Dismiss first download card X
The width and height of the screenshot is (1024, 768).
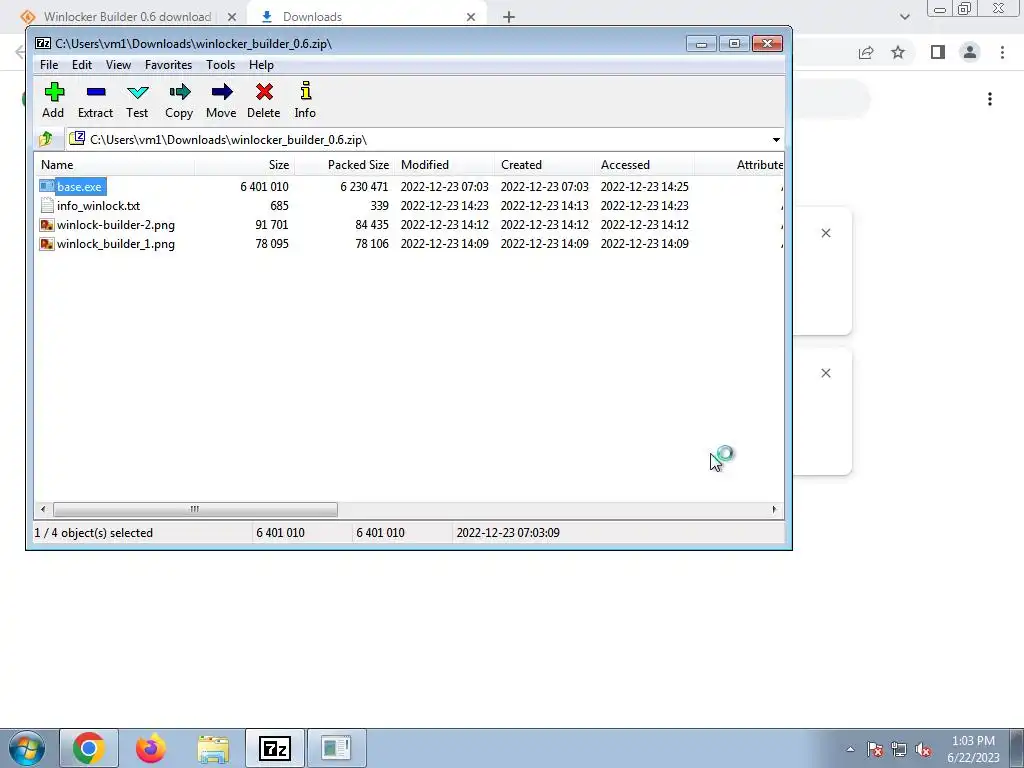[826, 233]
